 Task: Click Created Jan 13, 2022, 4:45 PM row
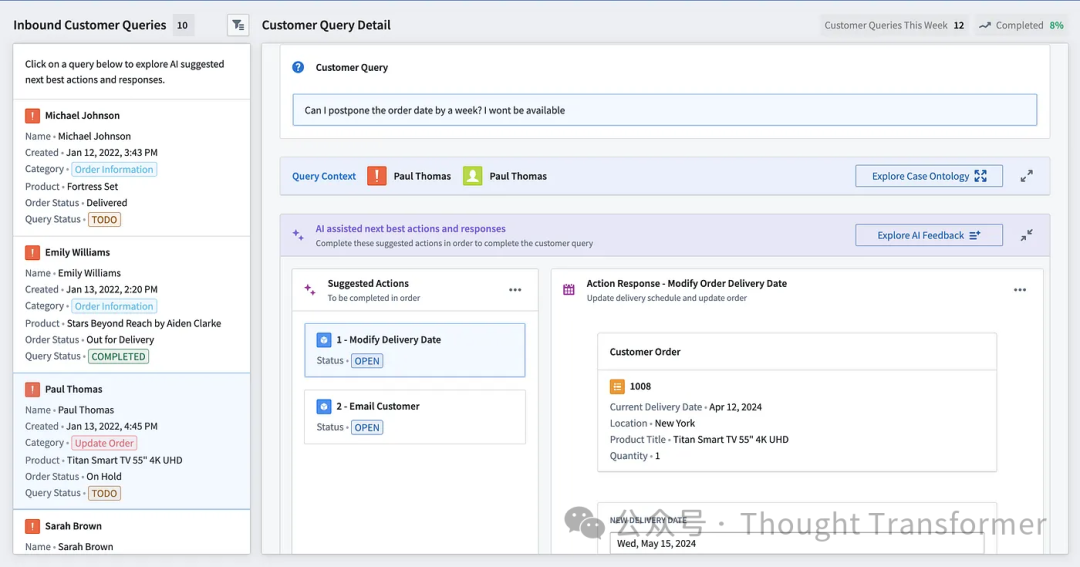91,426
